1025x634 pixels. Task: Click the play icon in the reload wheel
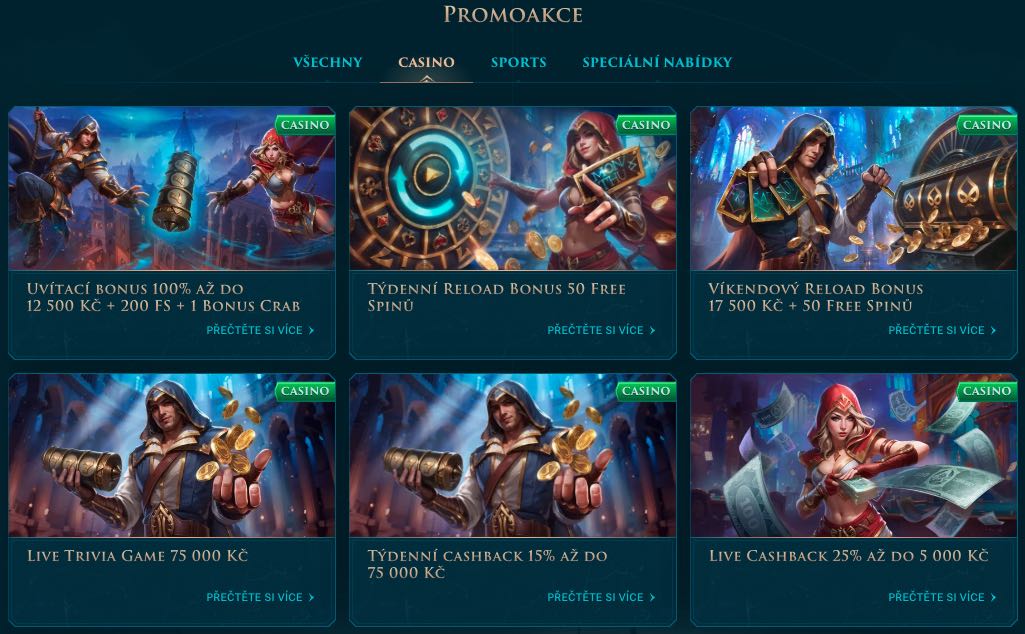[x=431, y=175]
